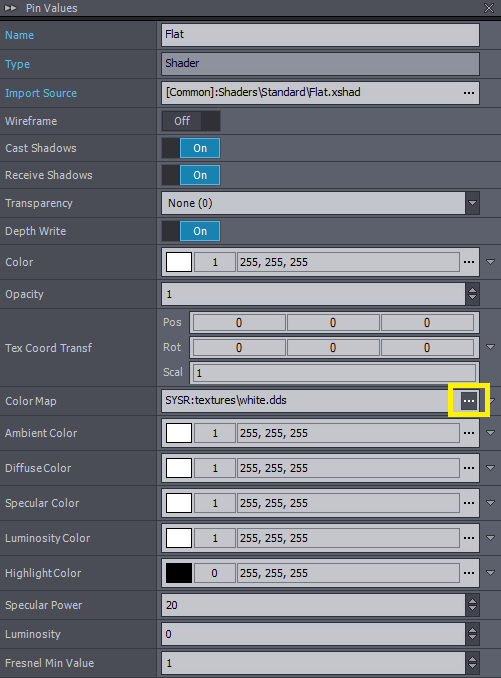Click the Opacity stepper arrows
The height and width of the screenshot is (678, 501).
(472, 294)
